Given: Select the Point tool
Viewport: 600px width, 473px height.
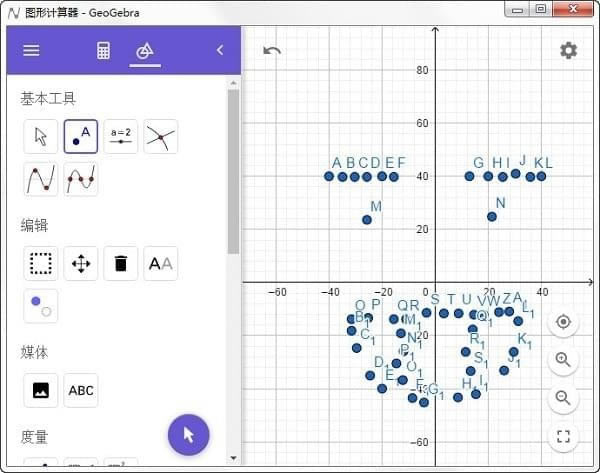Looking at the screenshot, I should pos(81,137).
